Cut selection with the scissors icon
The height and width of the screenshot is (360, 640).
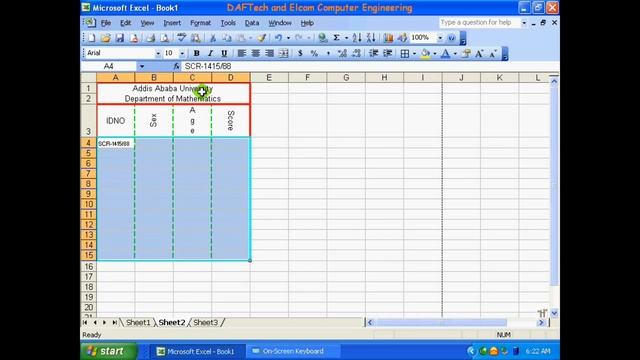point(213,38)
